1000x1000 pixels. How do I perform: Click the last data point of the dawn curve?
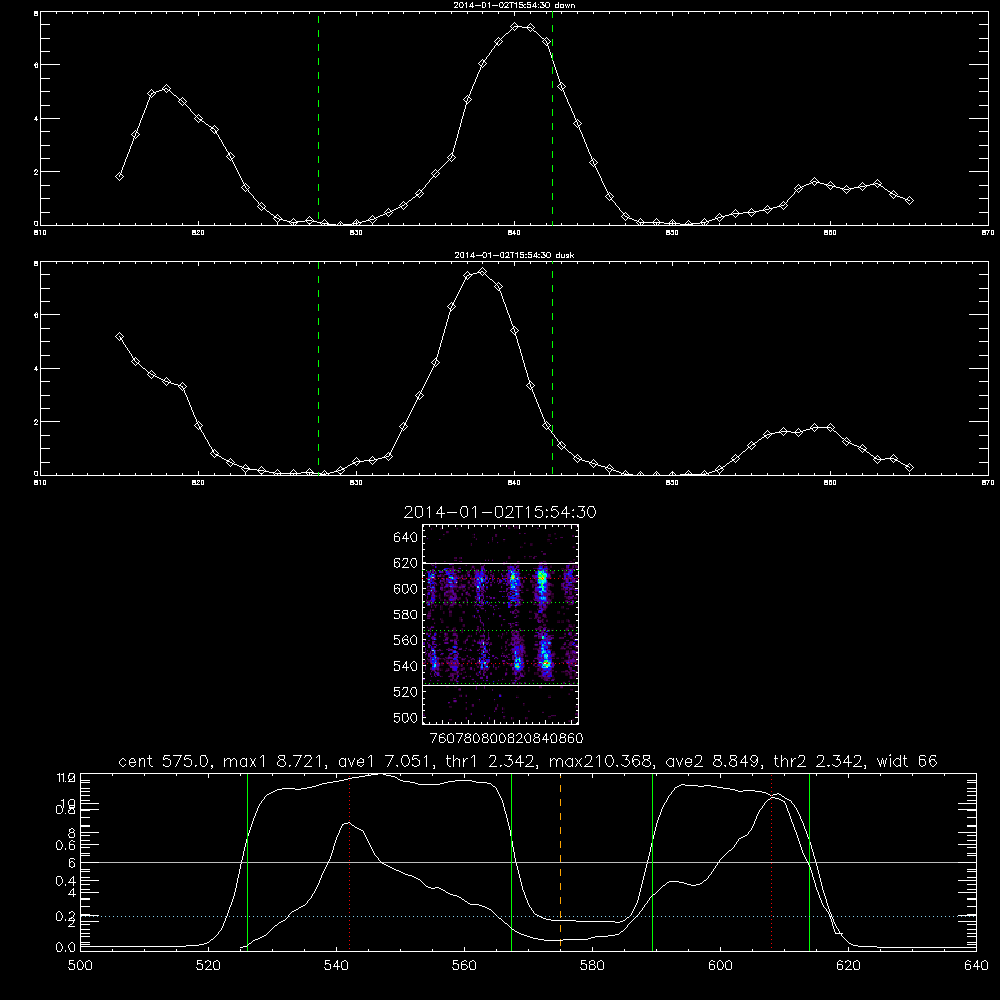point(909,200)
